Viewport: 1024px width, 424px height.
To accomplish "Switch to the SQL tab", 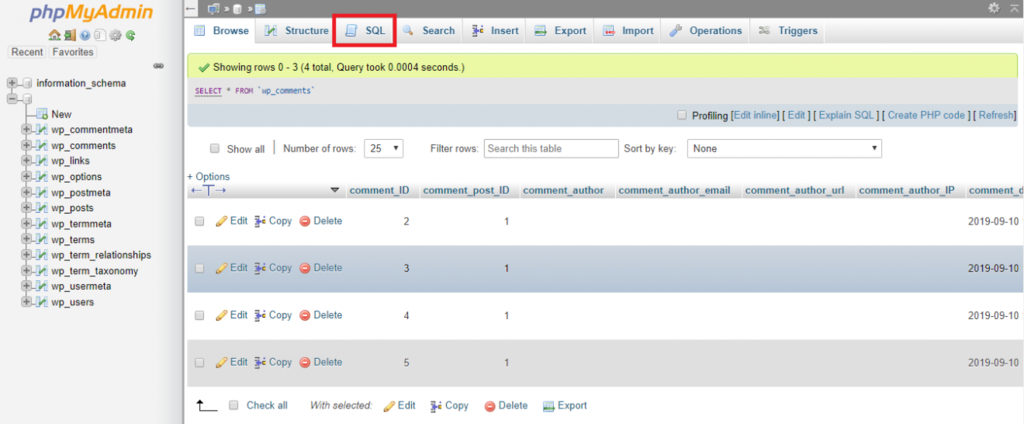I will 365,31.
